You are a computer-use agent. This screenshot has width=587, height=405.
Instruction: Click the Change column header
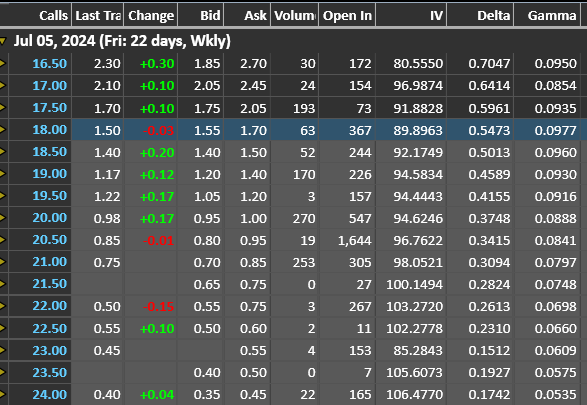point(151,15)
